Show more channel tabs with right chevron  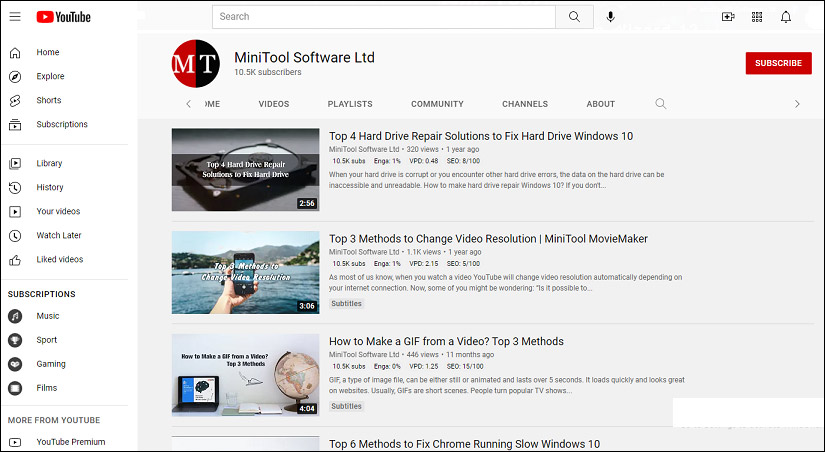797,104
